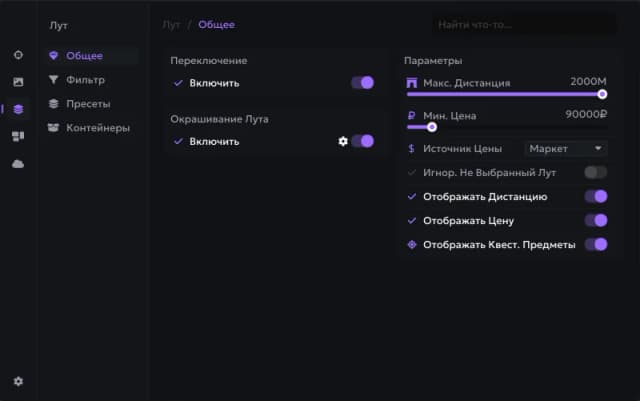Toggle Отображать Цену switch

click(596, 221)
